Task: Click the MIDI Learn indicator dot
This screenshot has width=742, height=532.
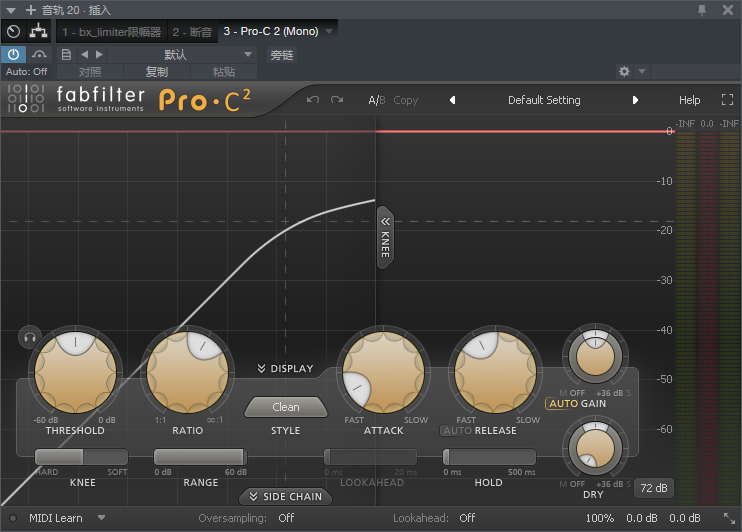Action: (x=13, y=518)
